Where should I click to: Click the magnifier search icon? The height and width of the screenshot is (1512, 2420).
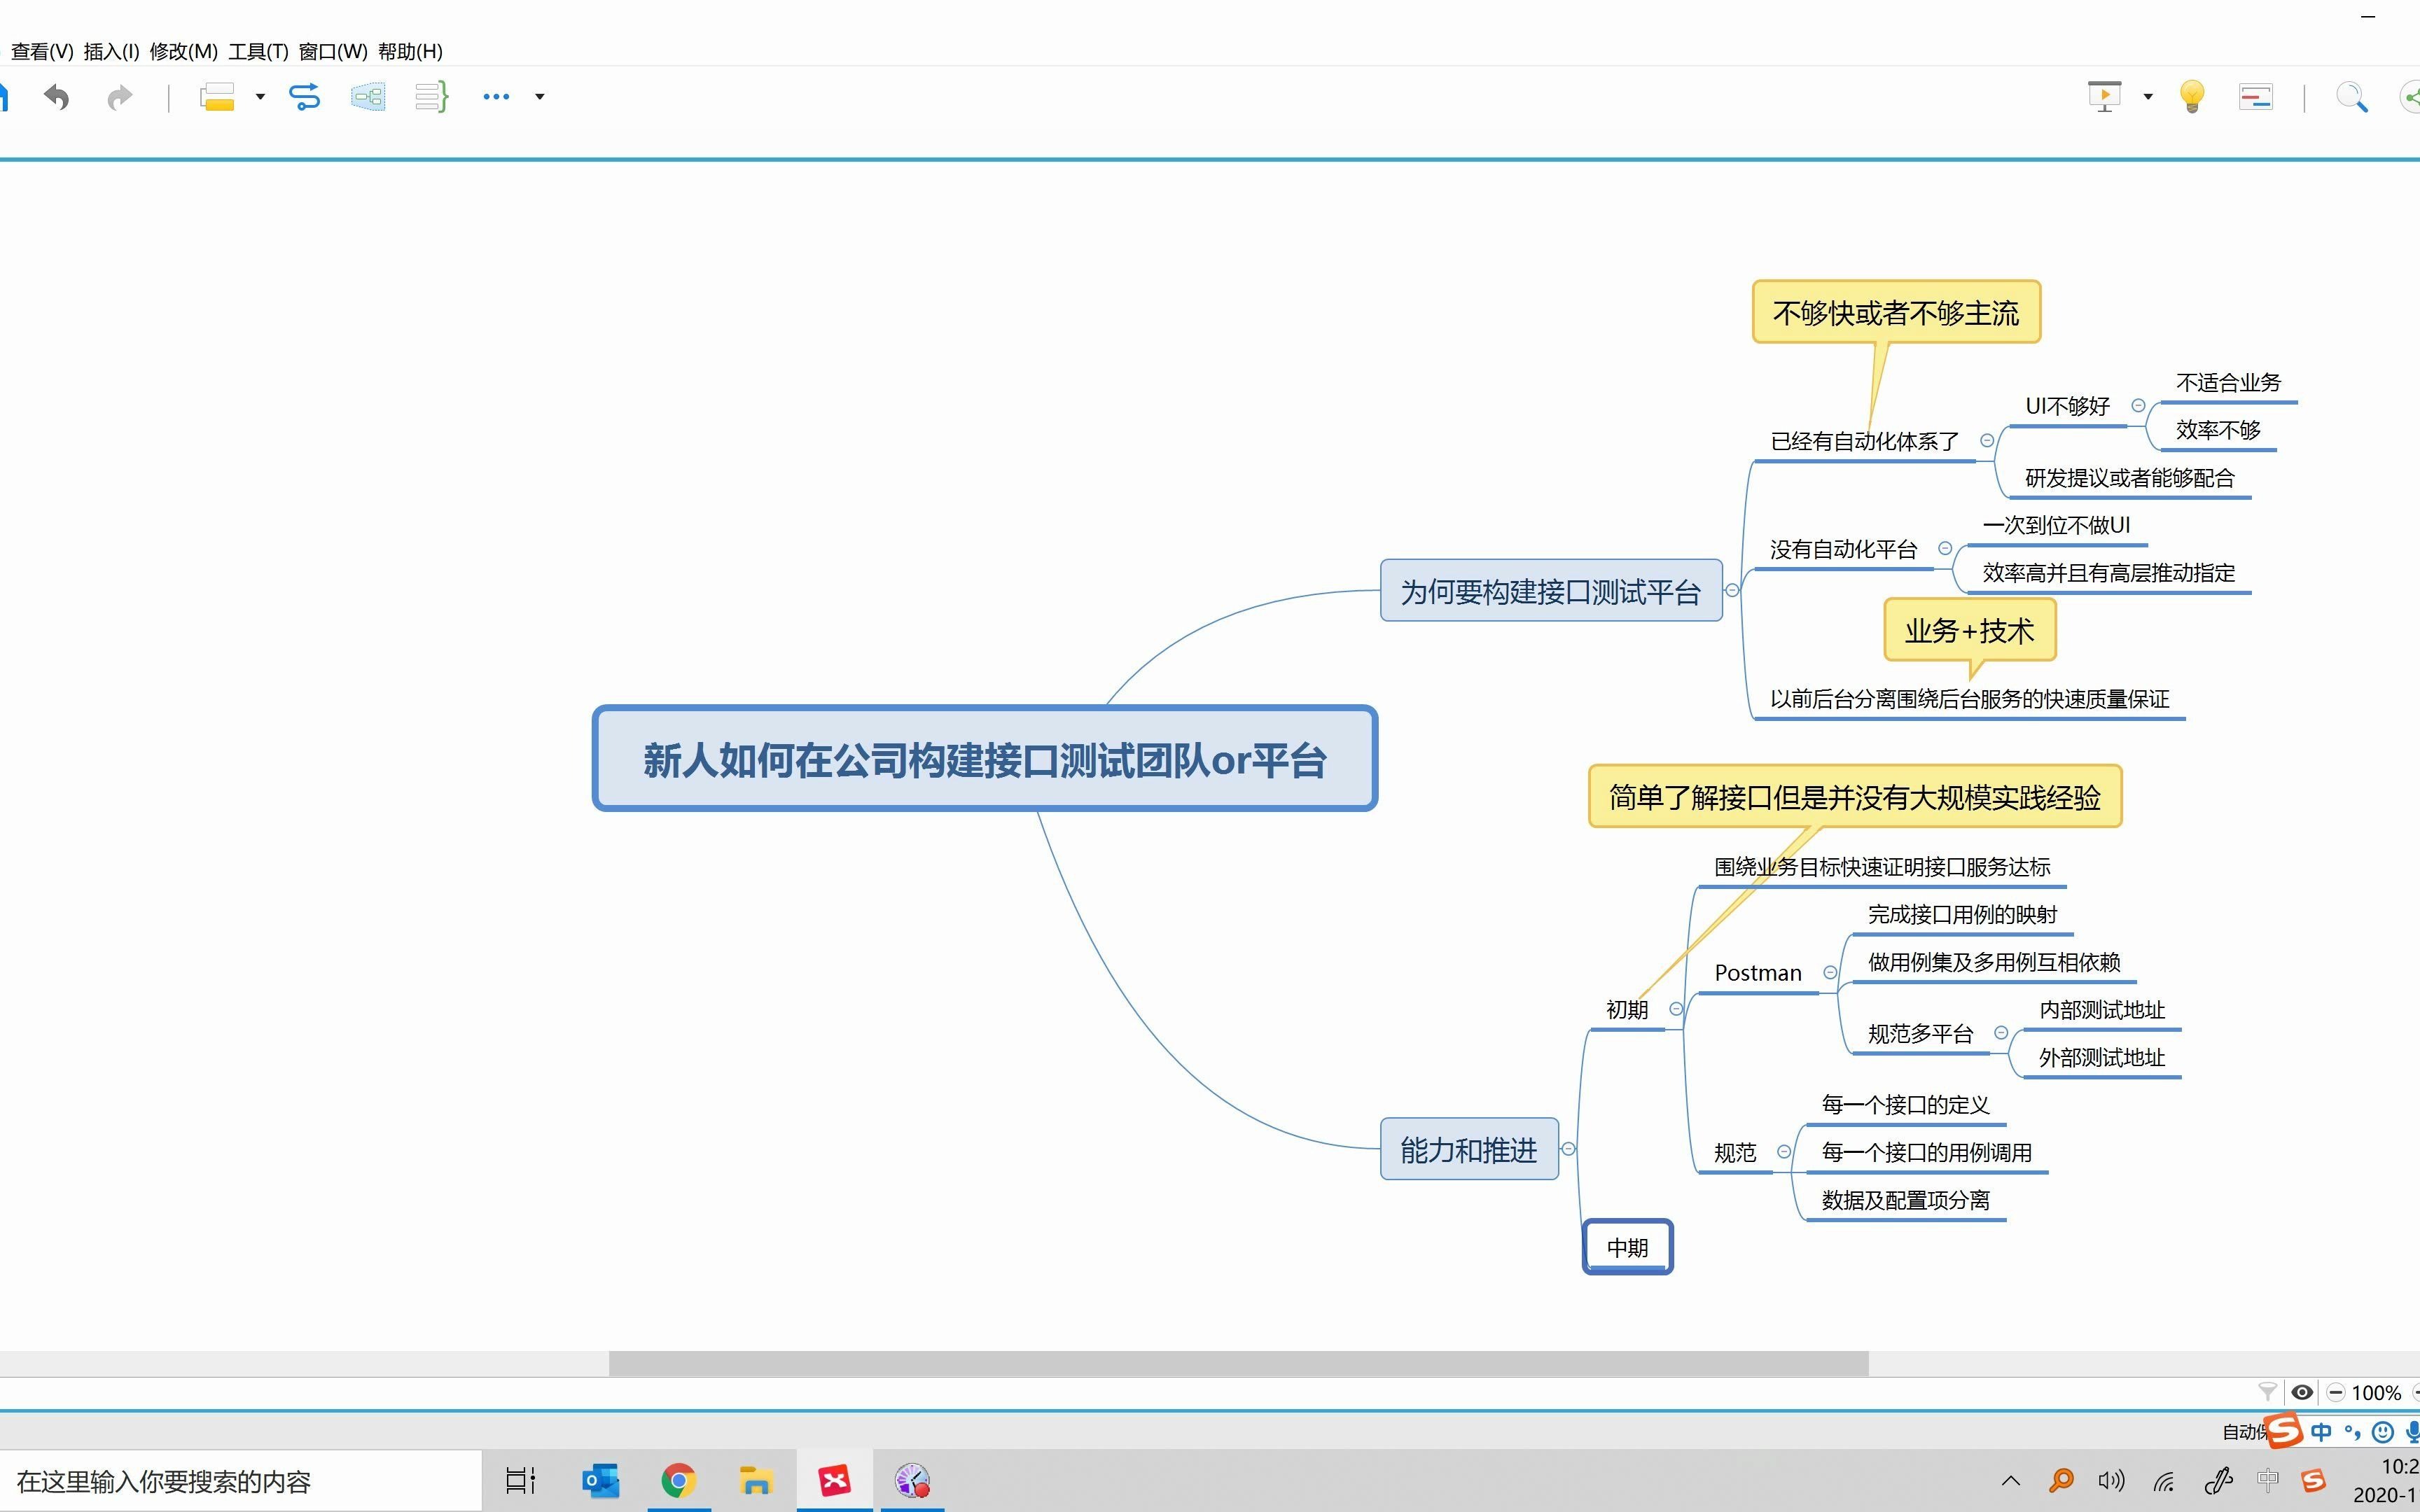click(x=2351, y=97)
